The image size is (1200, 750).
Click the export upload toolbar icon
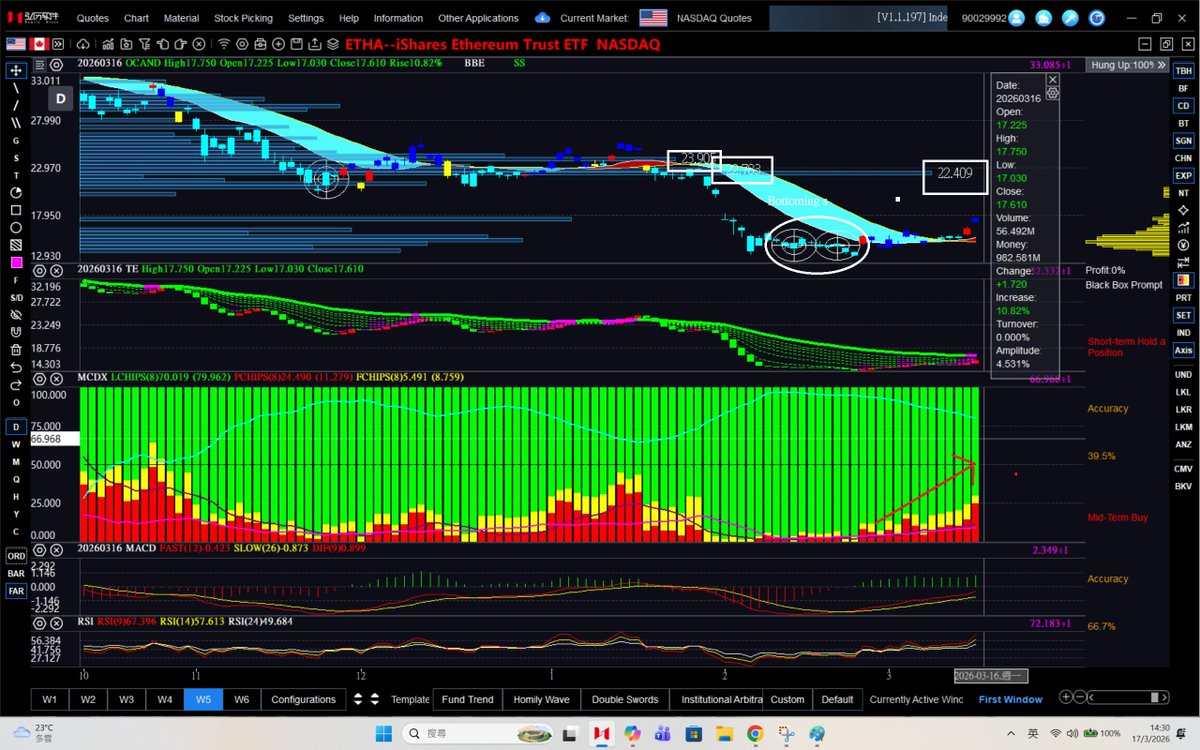coord(314,44)
